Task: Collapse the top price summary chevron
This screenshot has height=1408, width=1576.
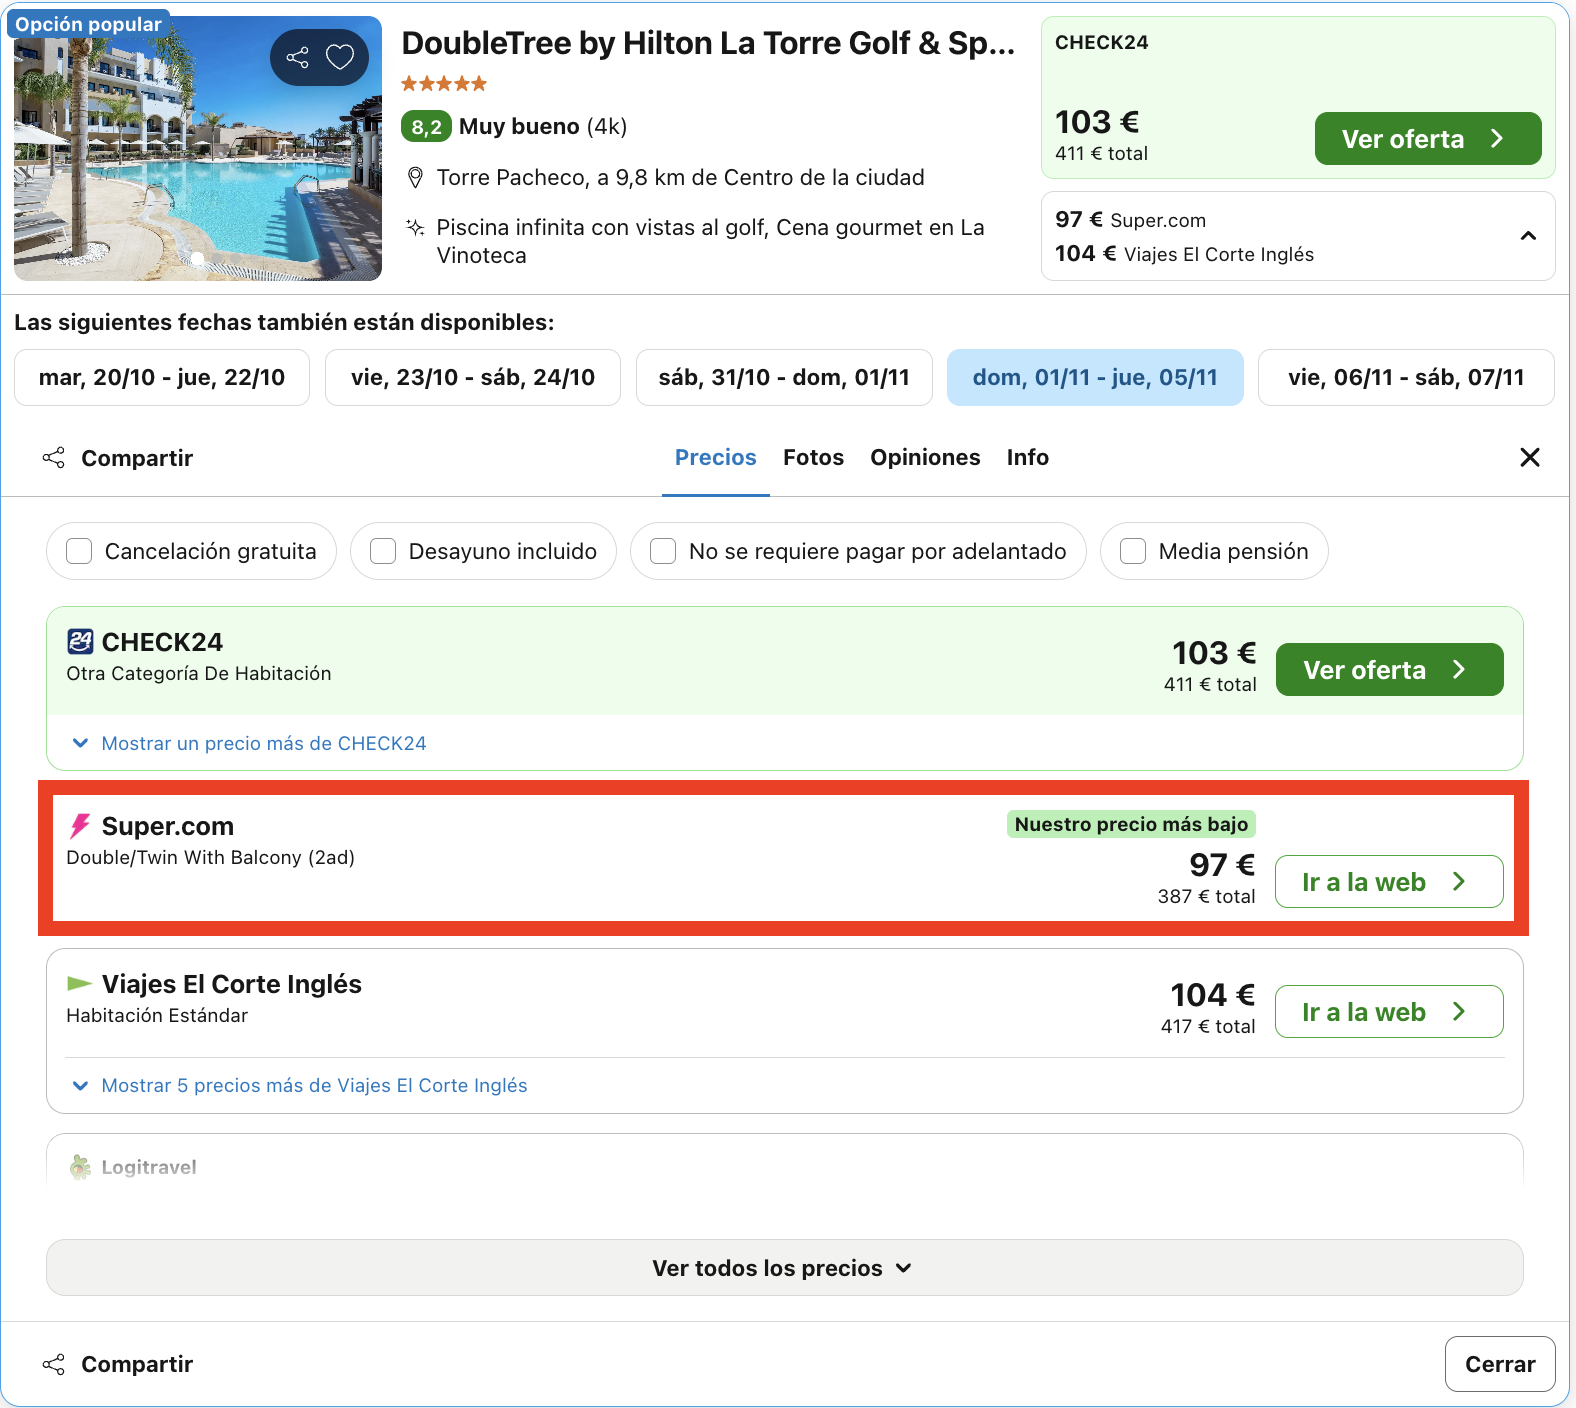Action: (1528, 236)
